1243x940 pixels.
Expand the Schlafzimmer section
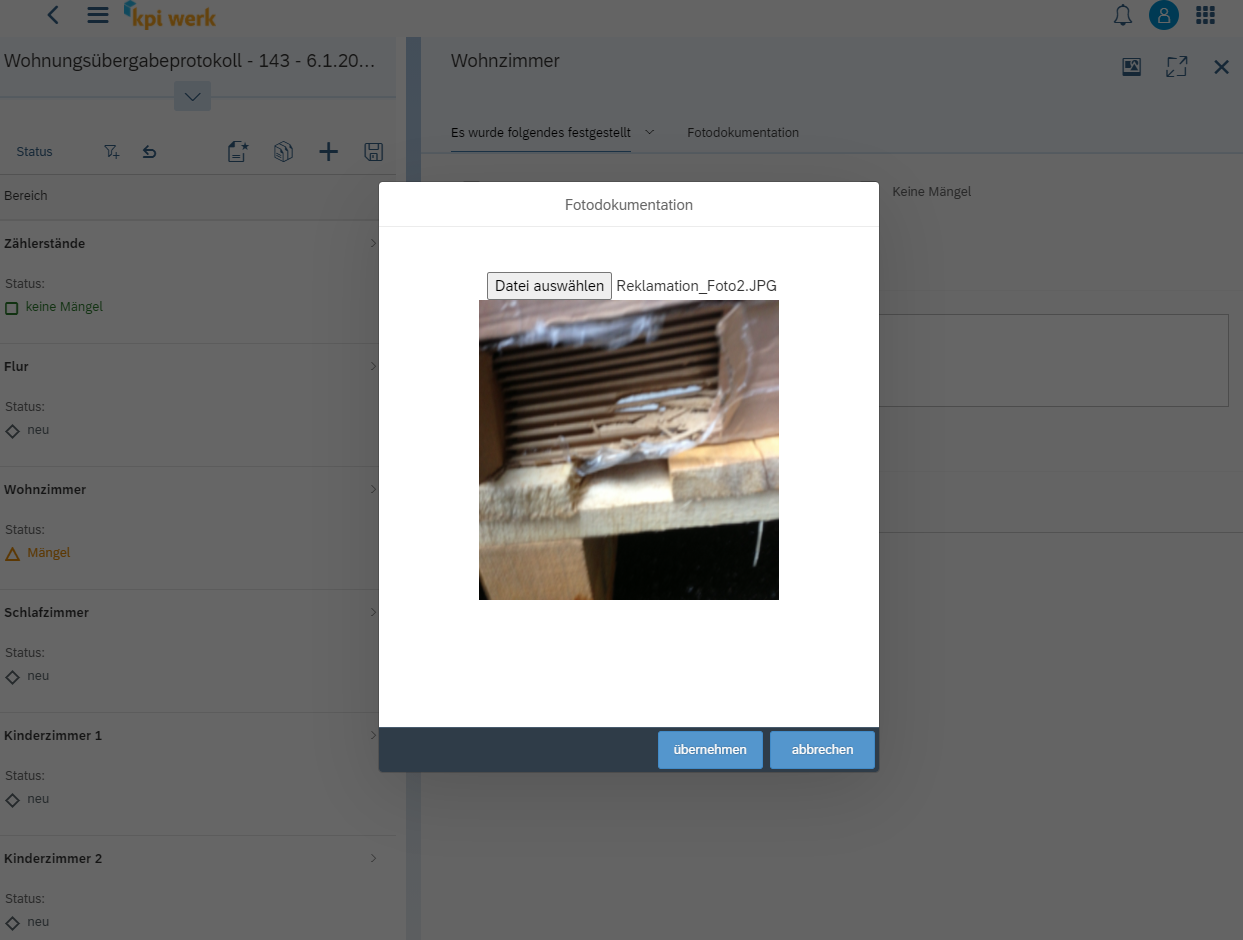pos(373,612)
